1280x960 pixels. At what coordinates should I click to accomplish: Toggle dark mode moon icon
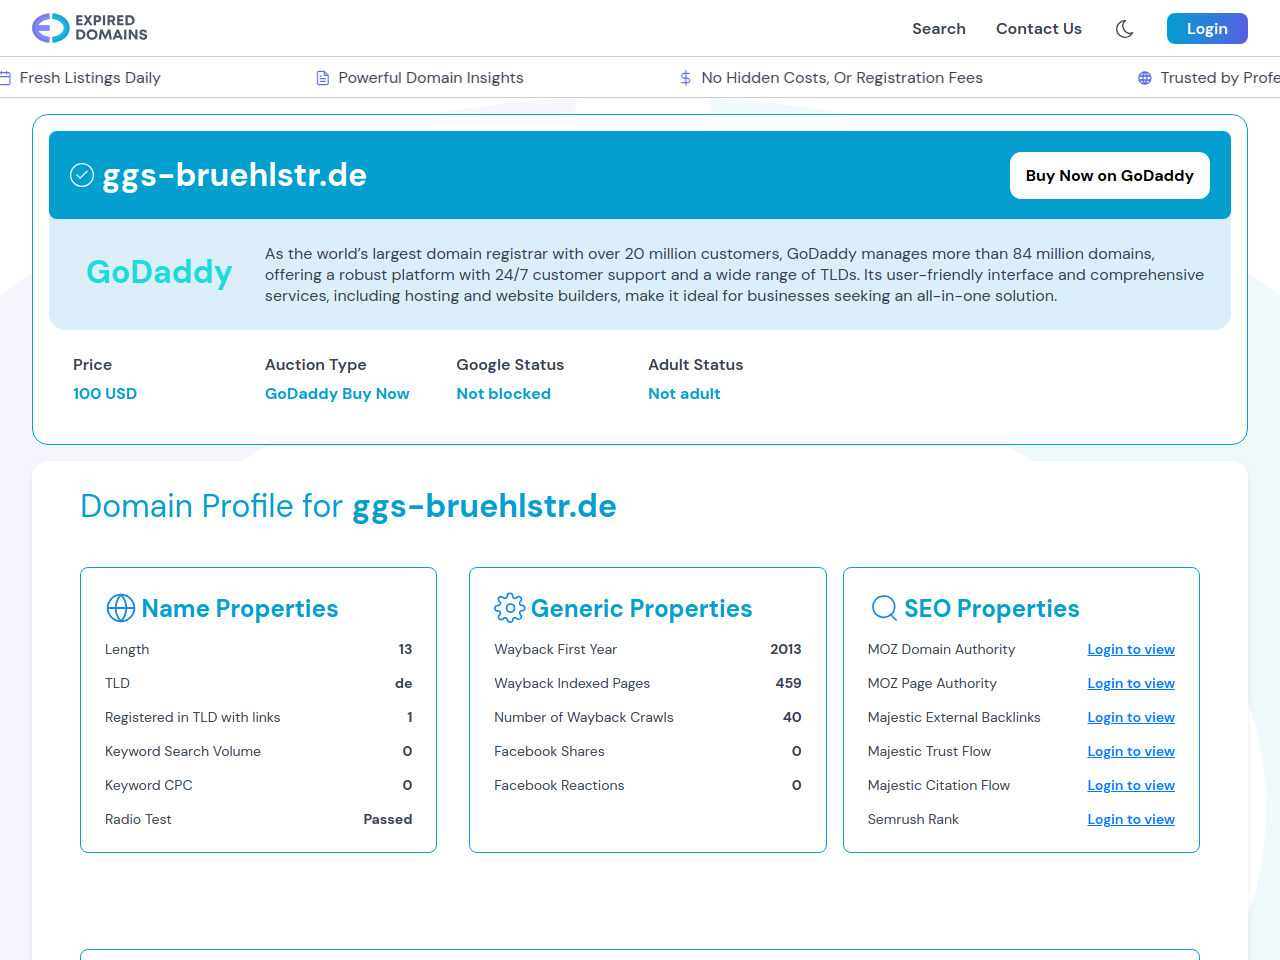click(1124, 29)
